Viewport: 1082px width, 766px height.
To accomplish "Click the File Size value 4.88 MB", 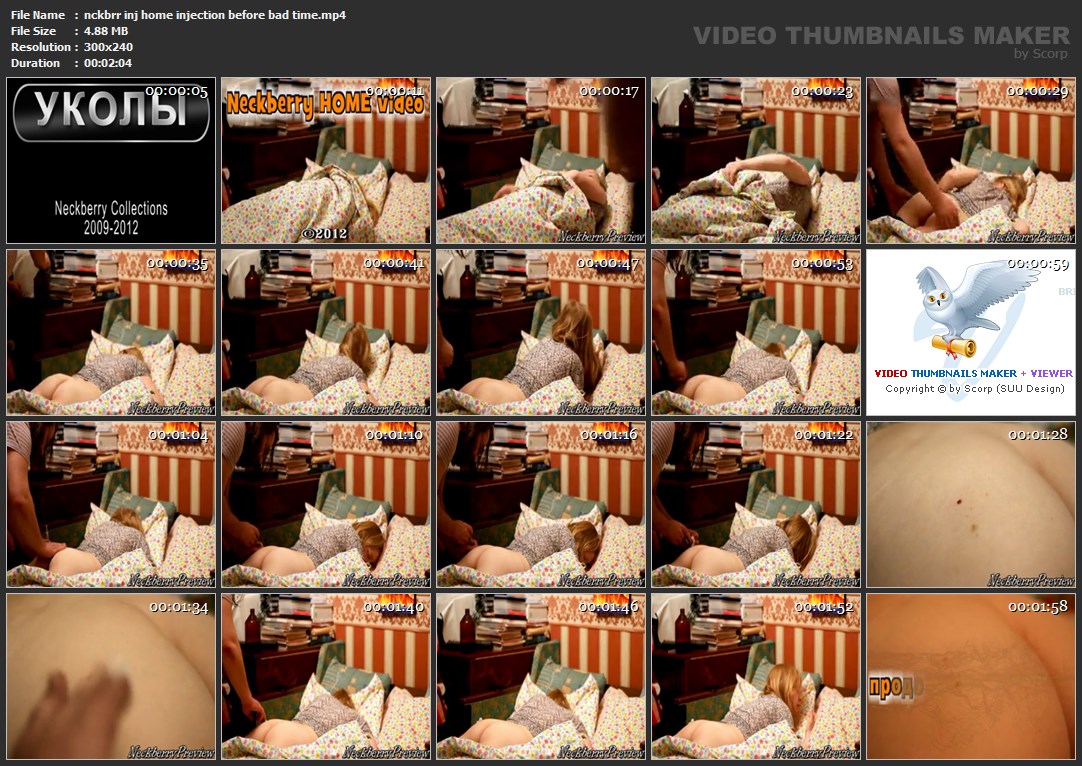I will pos(107,31).
